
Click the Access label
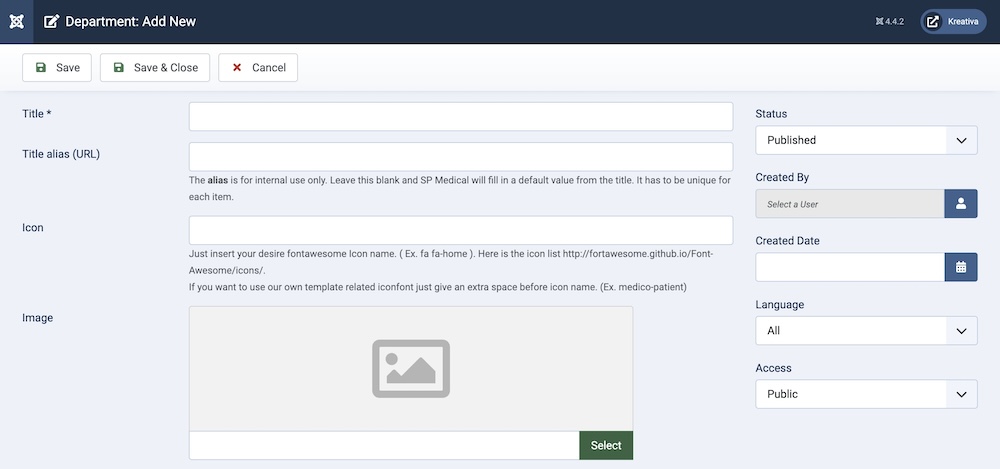[773, 368]
